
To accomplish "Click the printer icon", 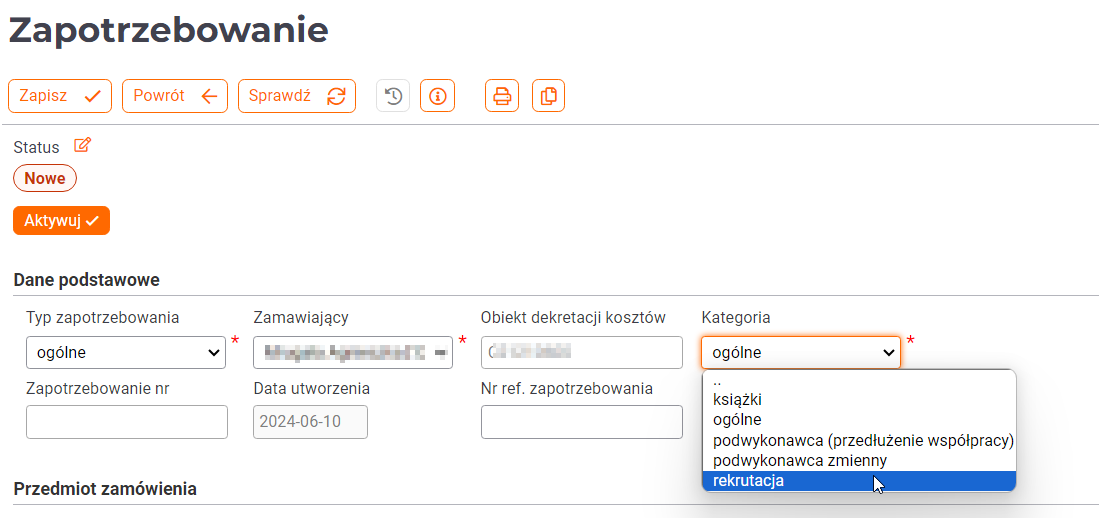I will (x=502, y=96).
